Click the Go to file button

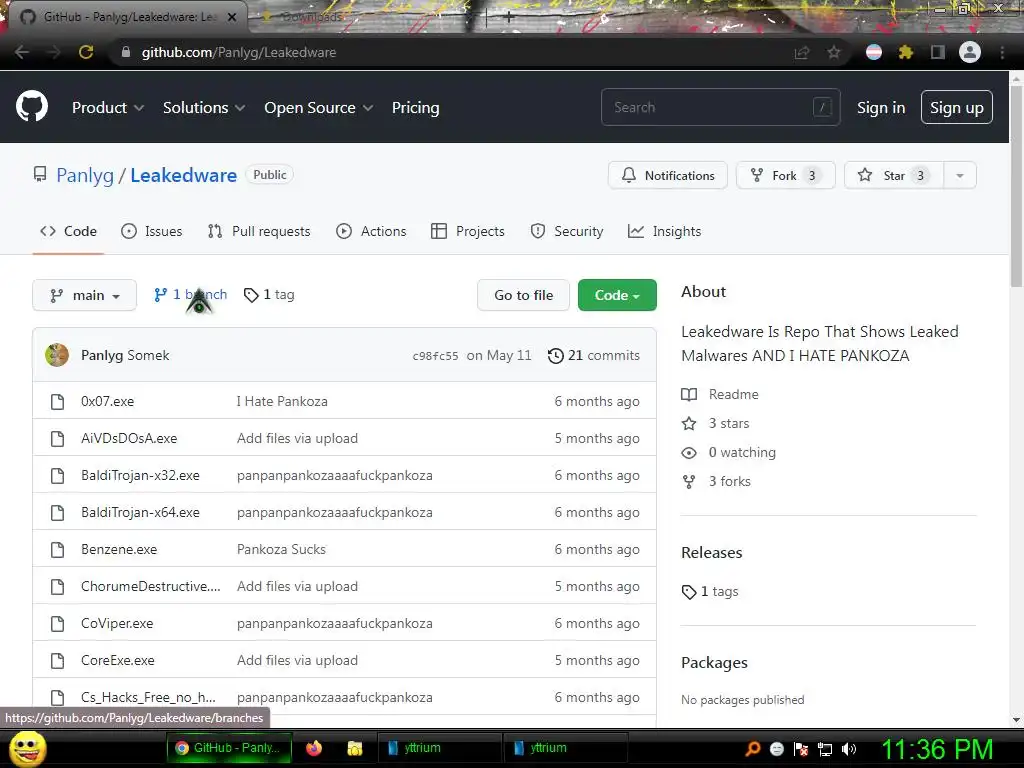523,295
